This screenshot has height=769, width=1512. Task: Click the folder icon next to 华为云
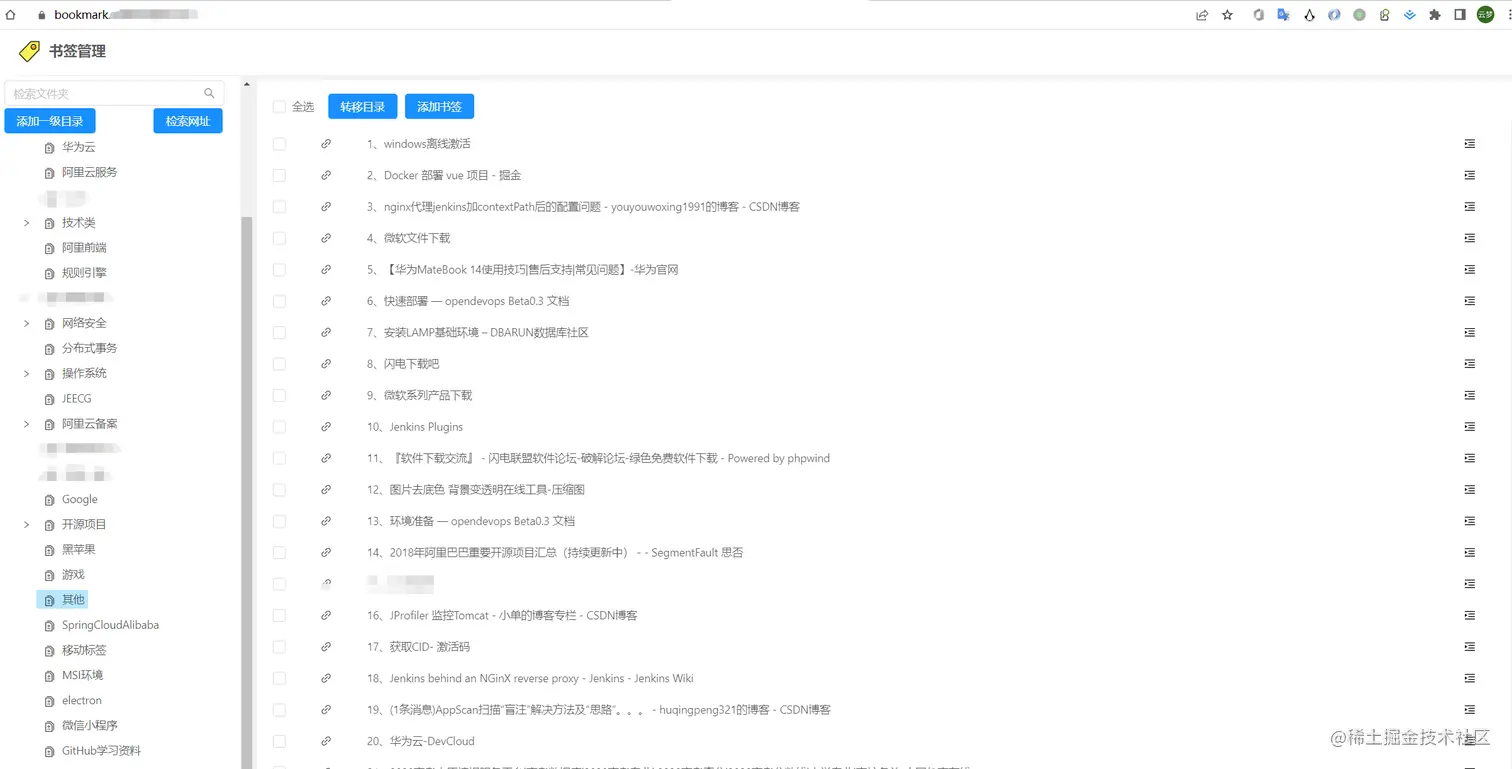tap(50, 147)
